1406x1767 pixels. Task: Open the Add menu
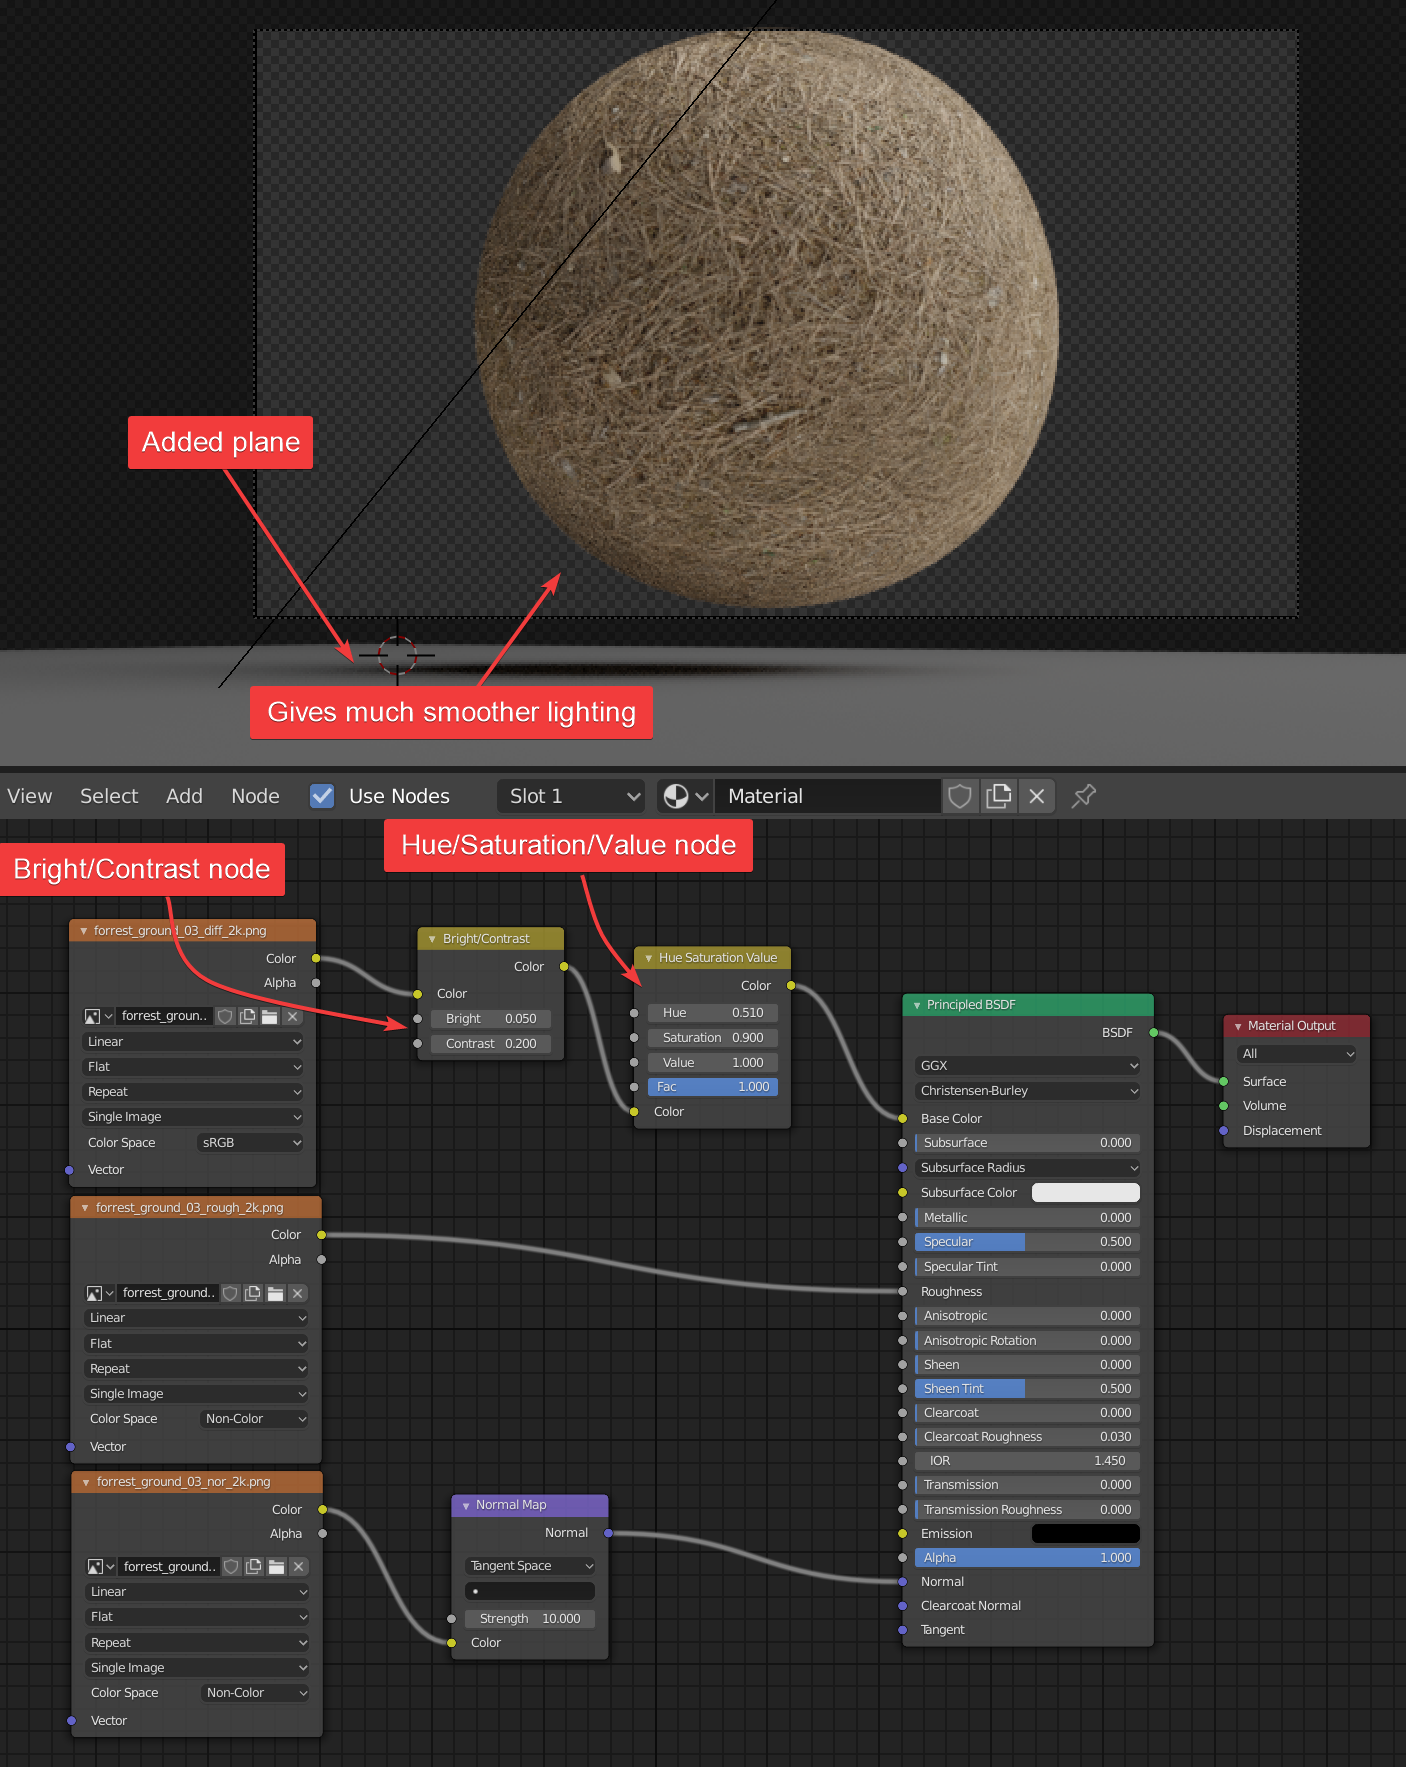184,796
